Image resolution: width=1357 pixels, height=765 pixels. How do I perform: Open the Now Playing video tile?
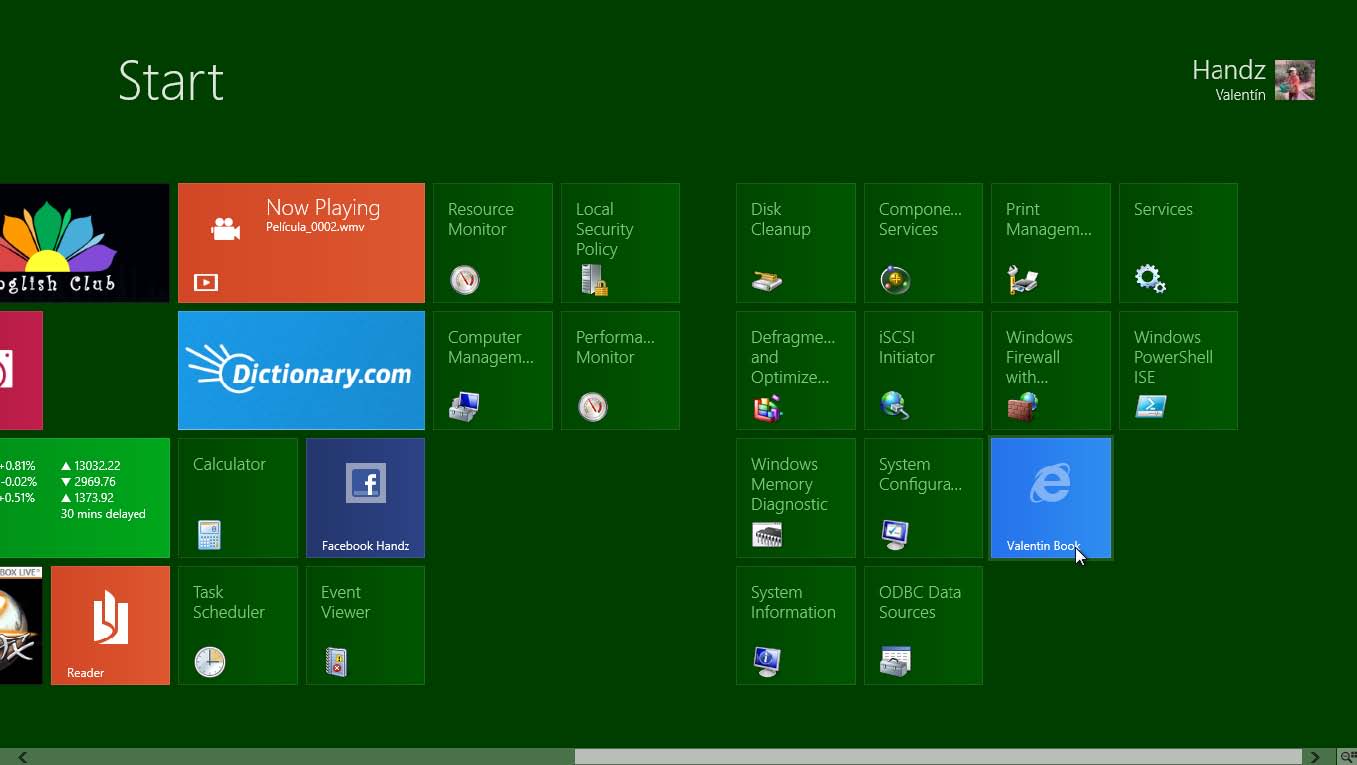(301, 243)
